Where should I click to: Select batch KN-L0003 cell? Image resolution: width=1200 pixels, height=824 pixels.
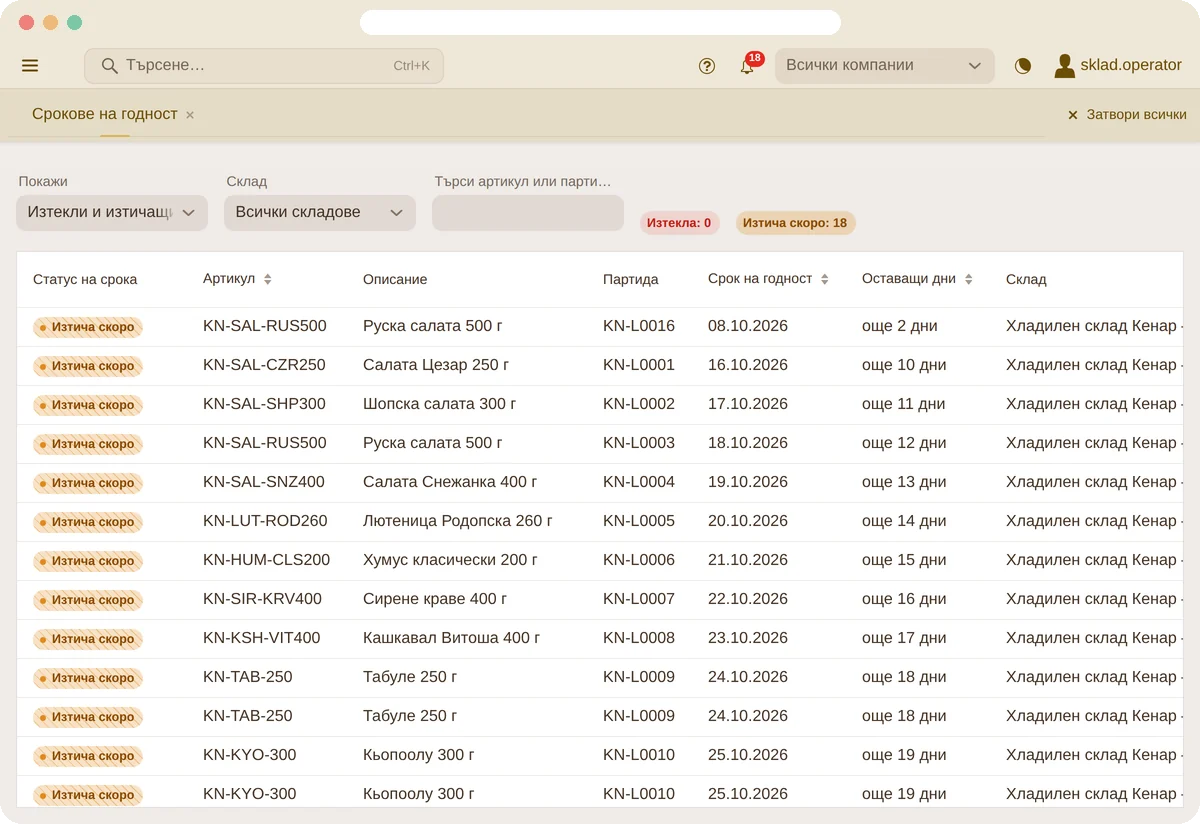click(x=639, y=443)
